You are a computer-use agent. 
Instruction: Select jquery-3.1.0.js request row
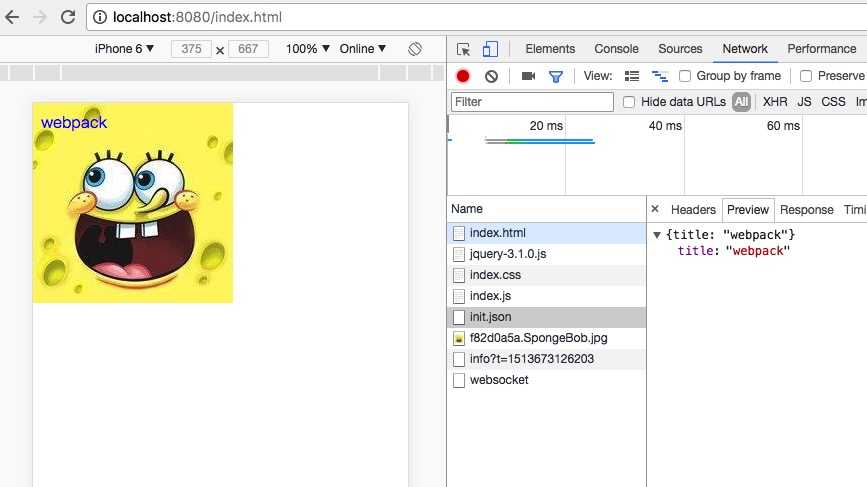[x=546, y=254]
